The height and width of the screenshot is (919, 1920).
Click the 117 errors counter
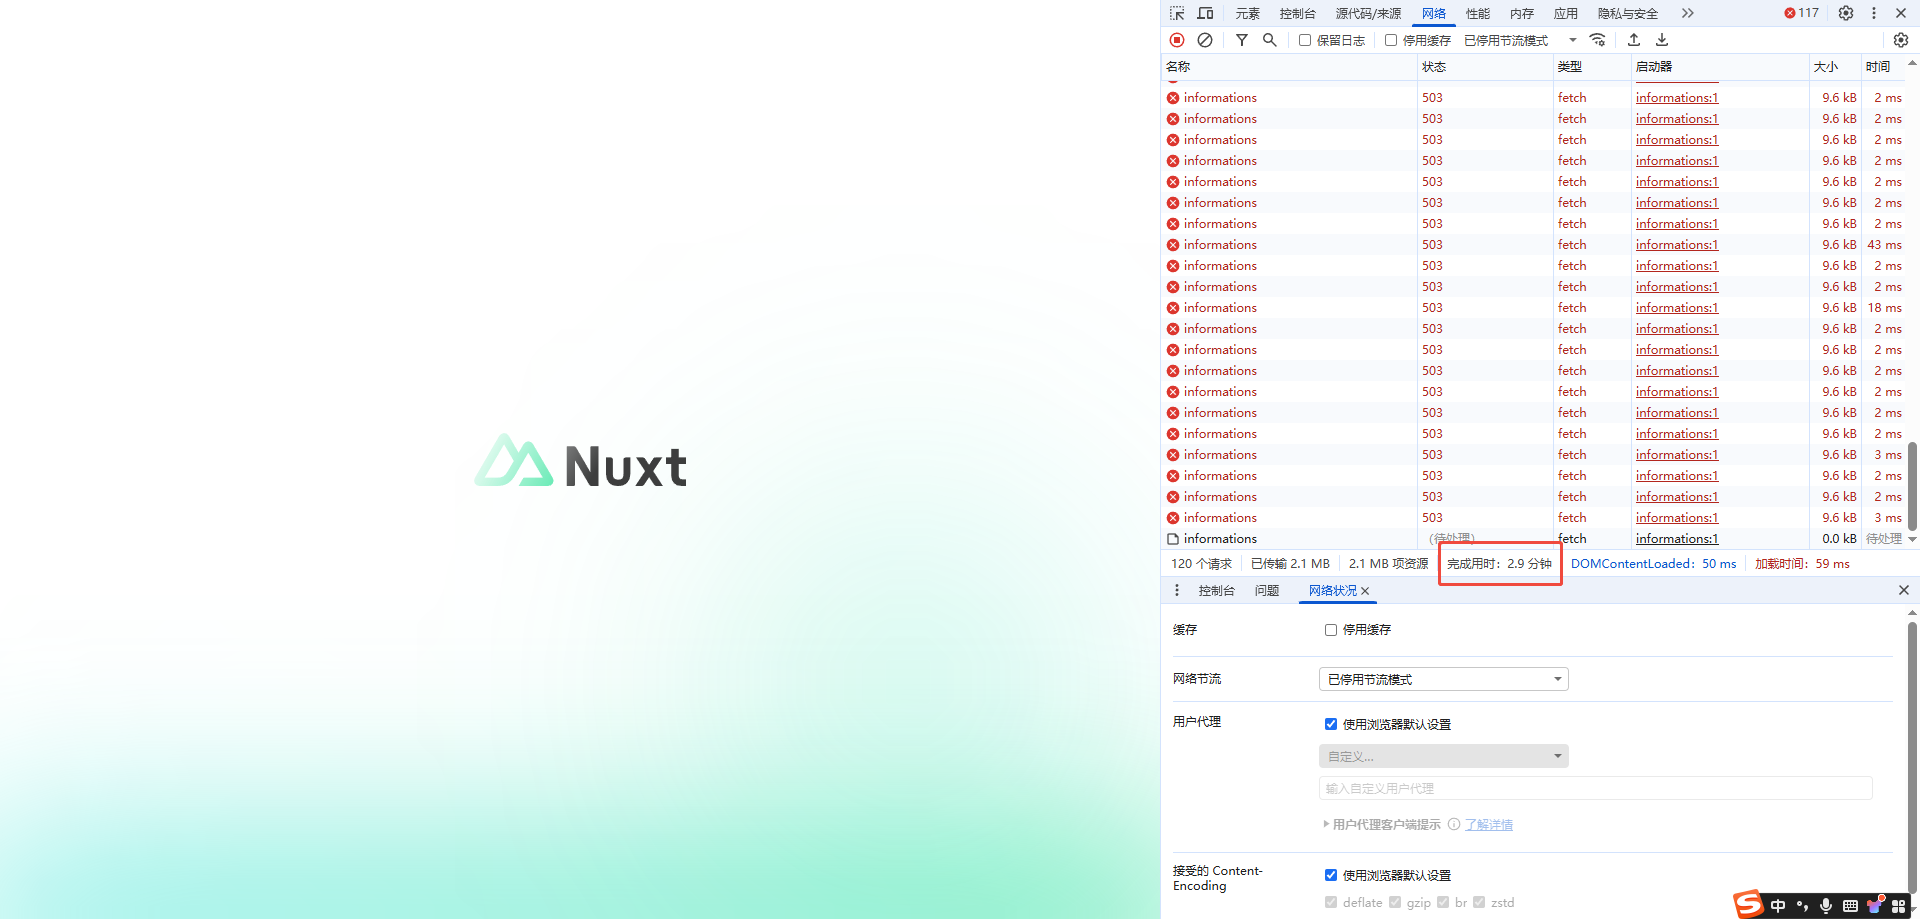pos(1802,13)
